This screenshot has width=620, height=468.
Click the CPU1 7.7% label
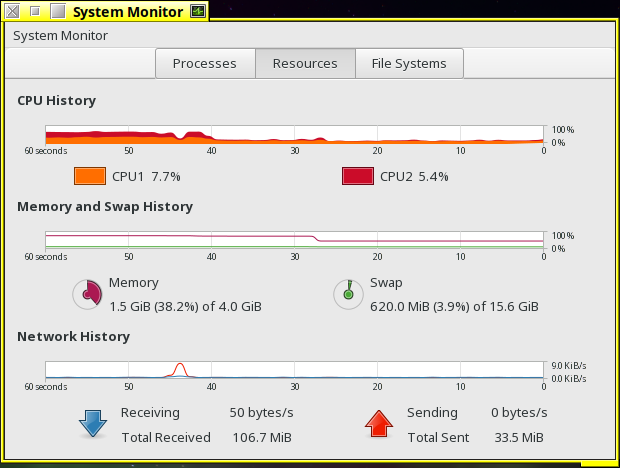point(146,176)
